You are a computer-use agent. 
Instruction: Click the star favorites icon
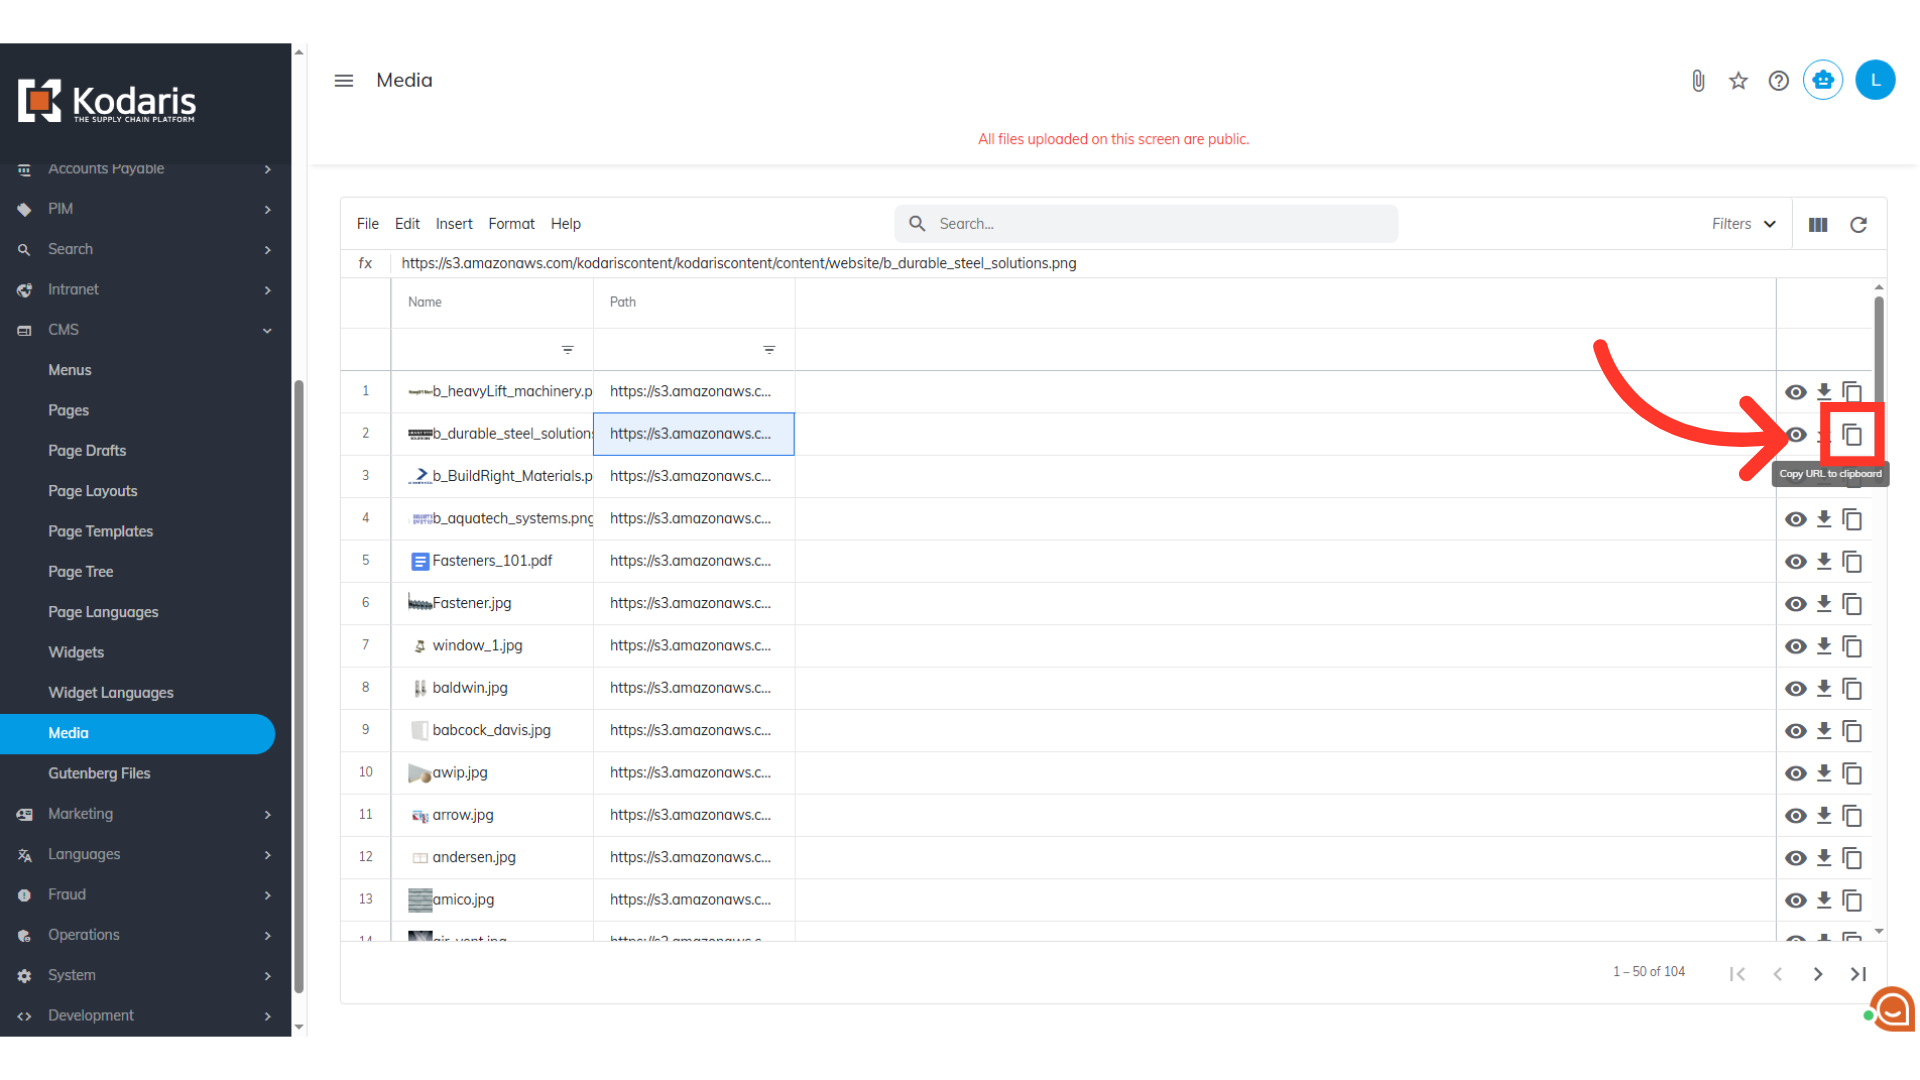[x=1738, y=81]
